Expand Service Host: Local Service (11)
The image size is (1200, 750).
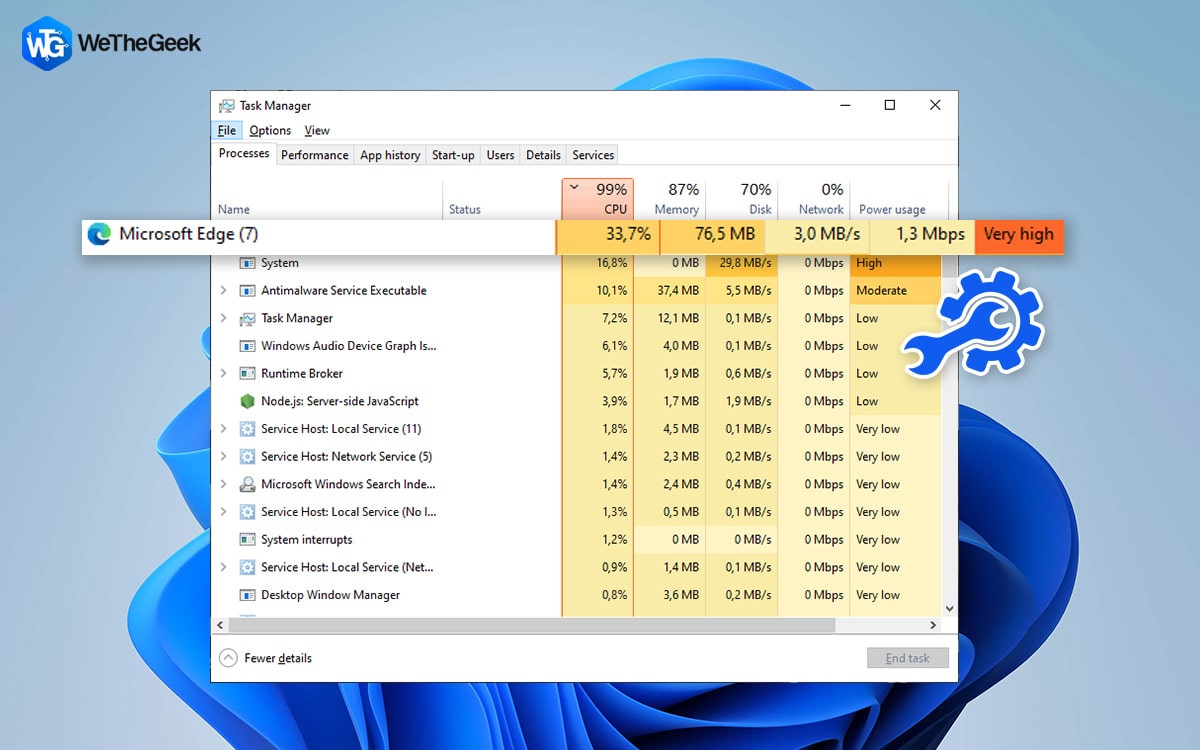[222, 428]
